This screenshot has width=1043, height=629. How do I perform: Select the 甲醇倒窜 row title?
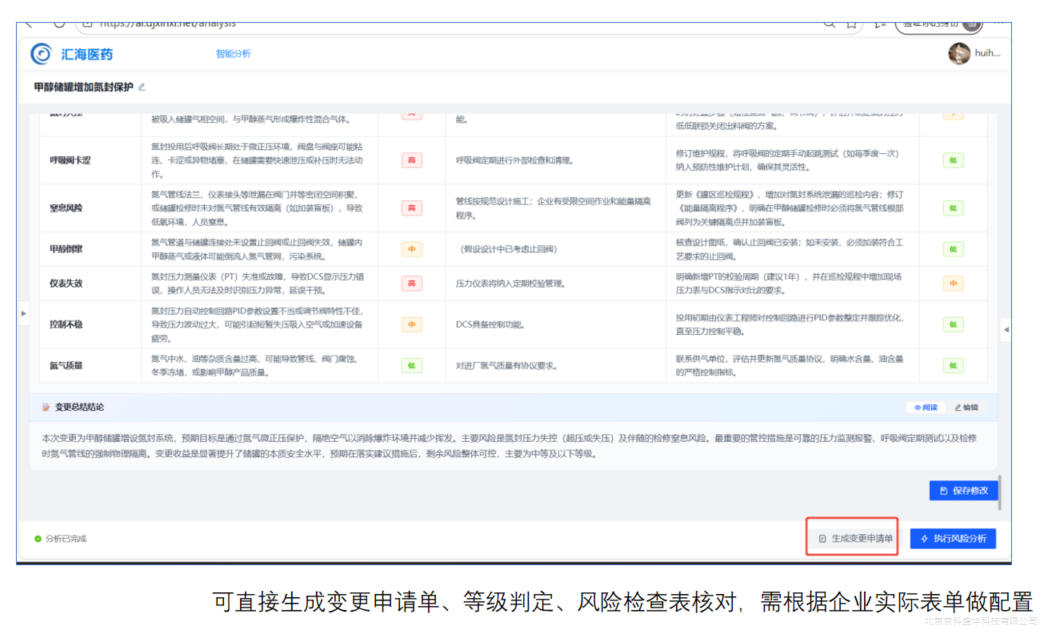(66, 249)
